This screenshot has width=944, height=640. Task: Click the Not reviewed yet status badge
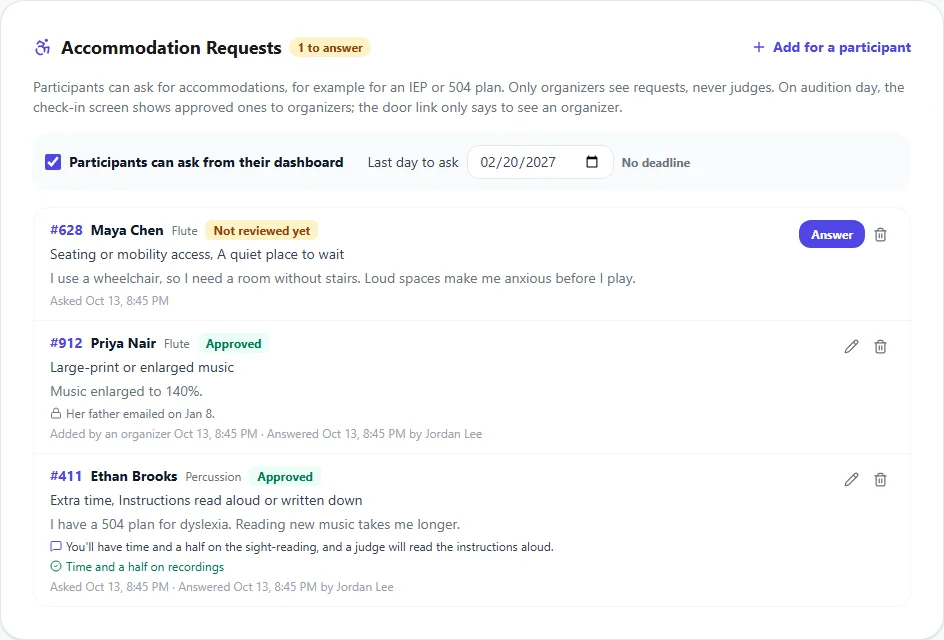262,231
